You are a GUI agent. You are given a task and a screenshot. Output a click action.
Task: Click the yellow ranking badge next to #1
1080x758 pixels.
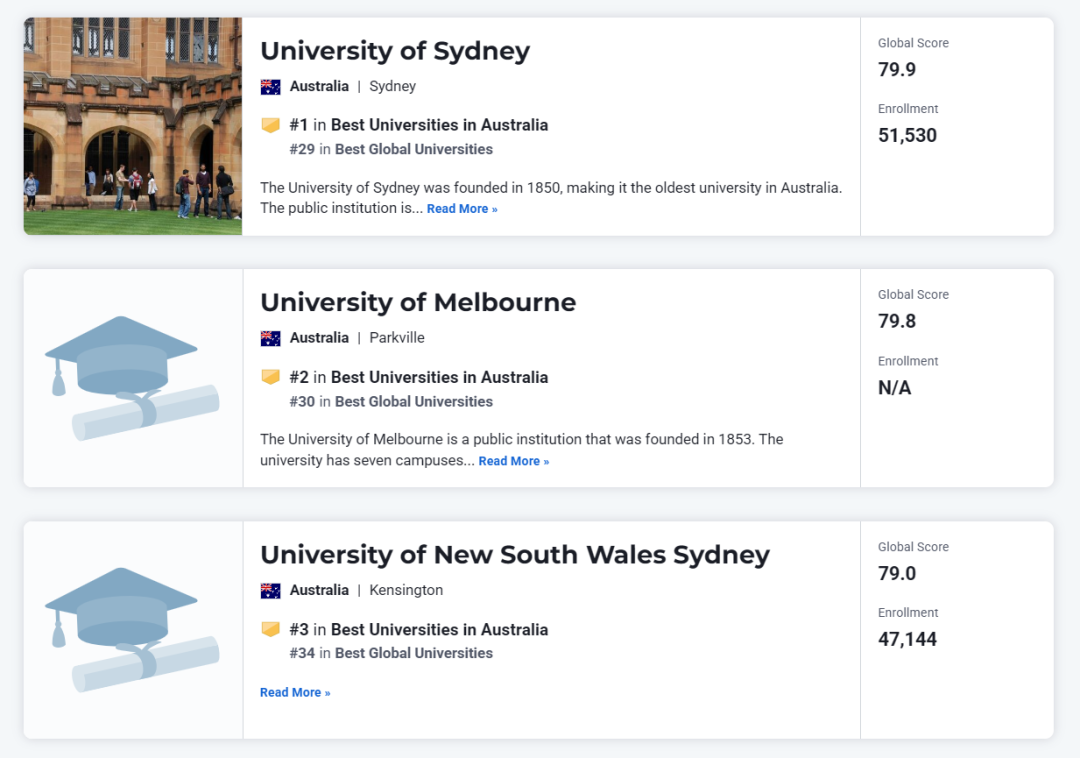(270, 126)
